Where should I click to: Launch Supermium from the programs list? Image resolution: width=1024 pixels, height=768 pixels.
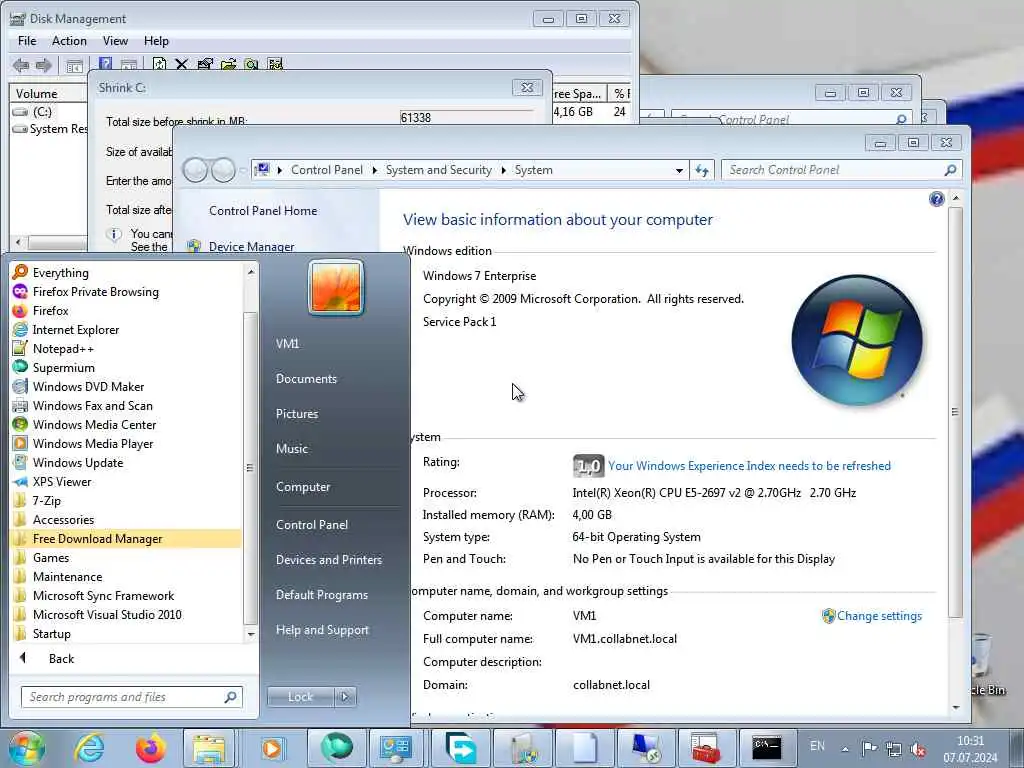tap(63, 368)
